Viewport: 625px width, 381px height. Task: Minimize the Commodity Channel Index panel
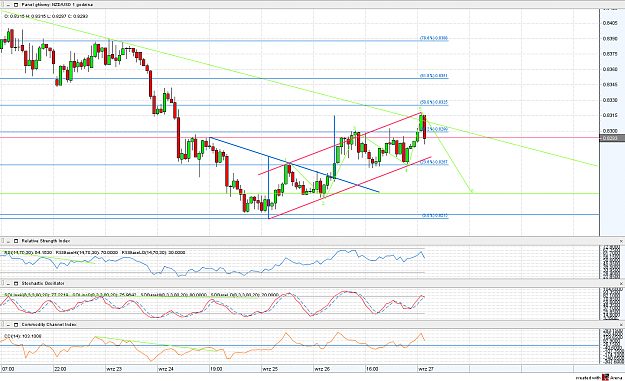point(8,324)
